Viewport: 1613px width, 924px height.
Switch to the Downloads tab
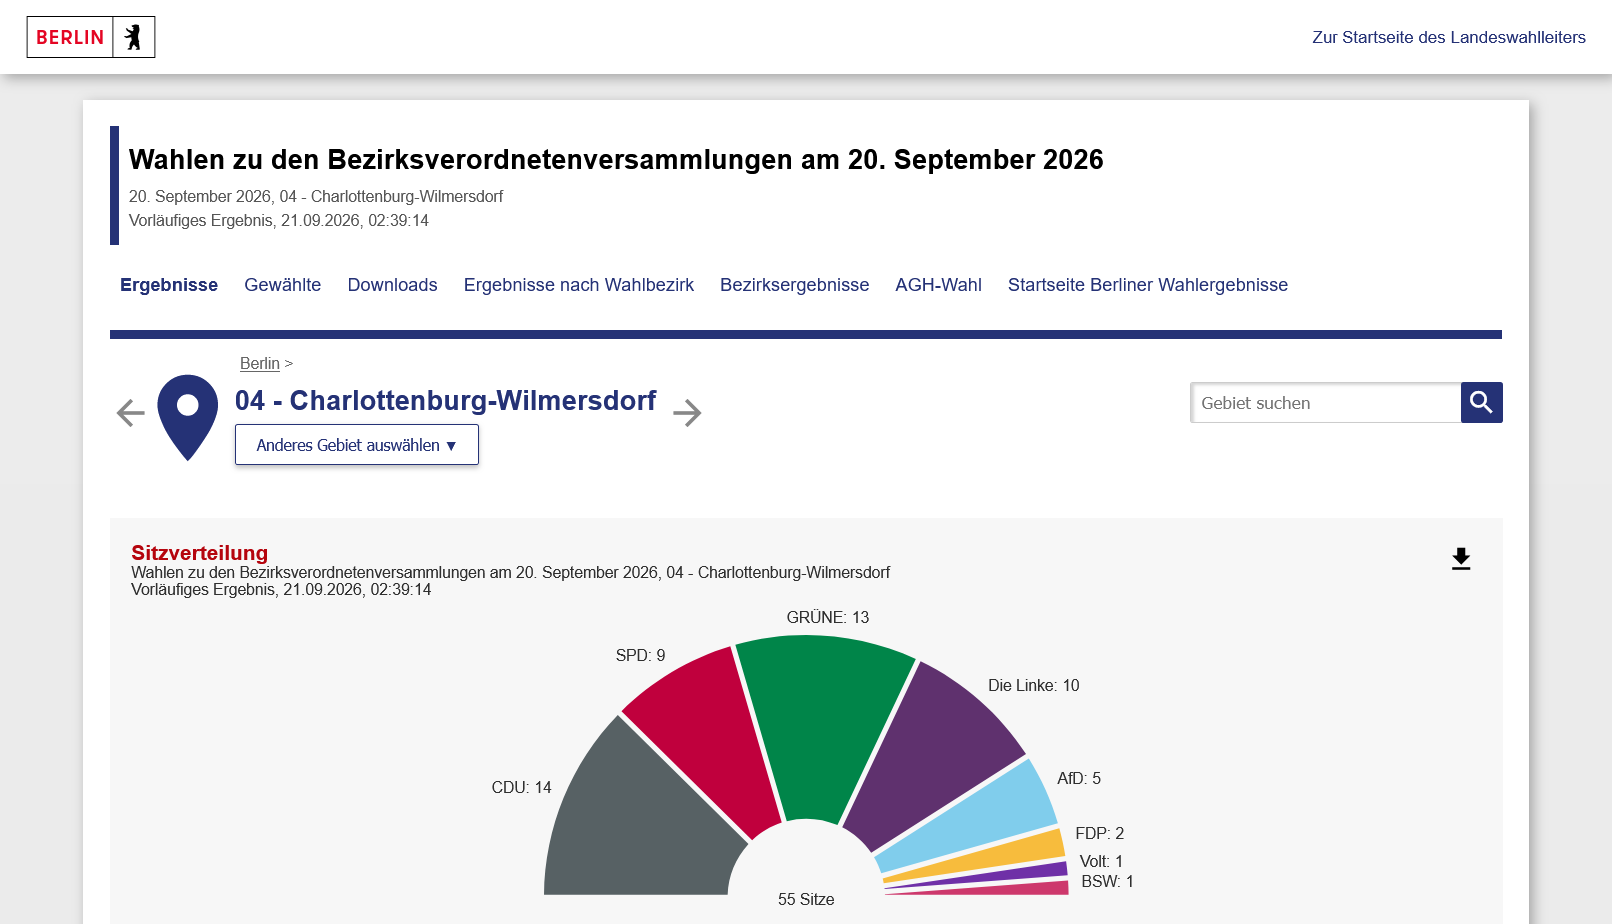tap(393, 285)
